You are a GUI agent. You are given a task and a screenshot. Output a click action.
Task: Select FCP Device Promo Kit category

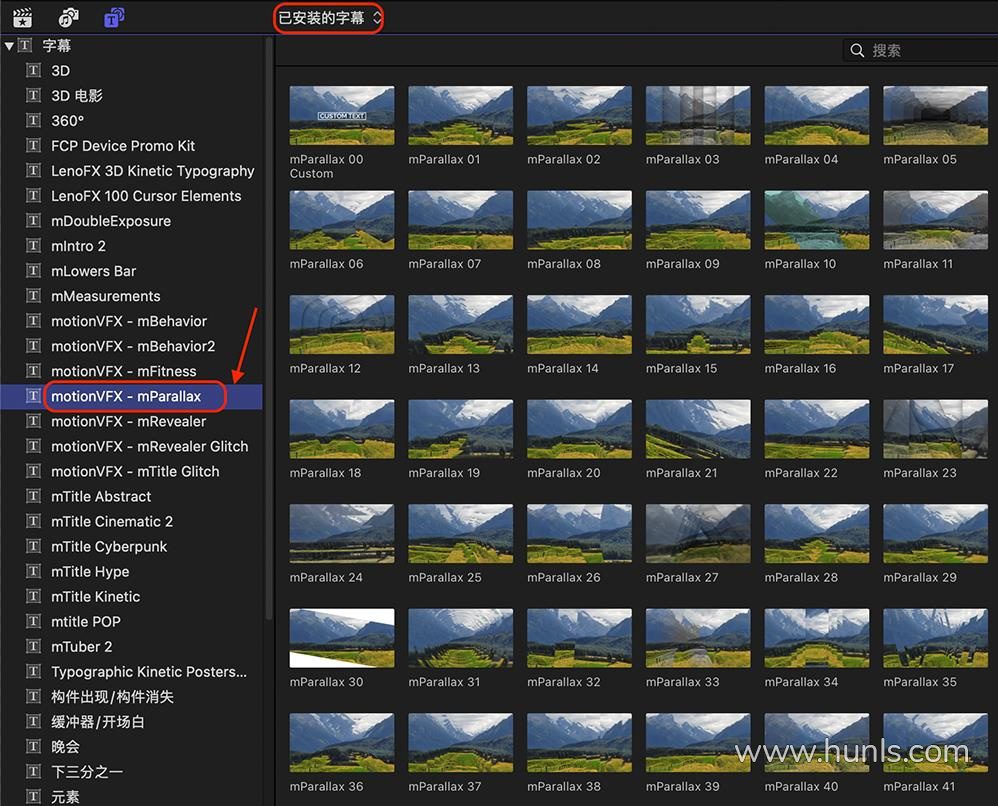click(x=123, y=146)
